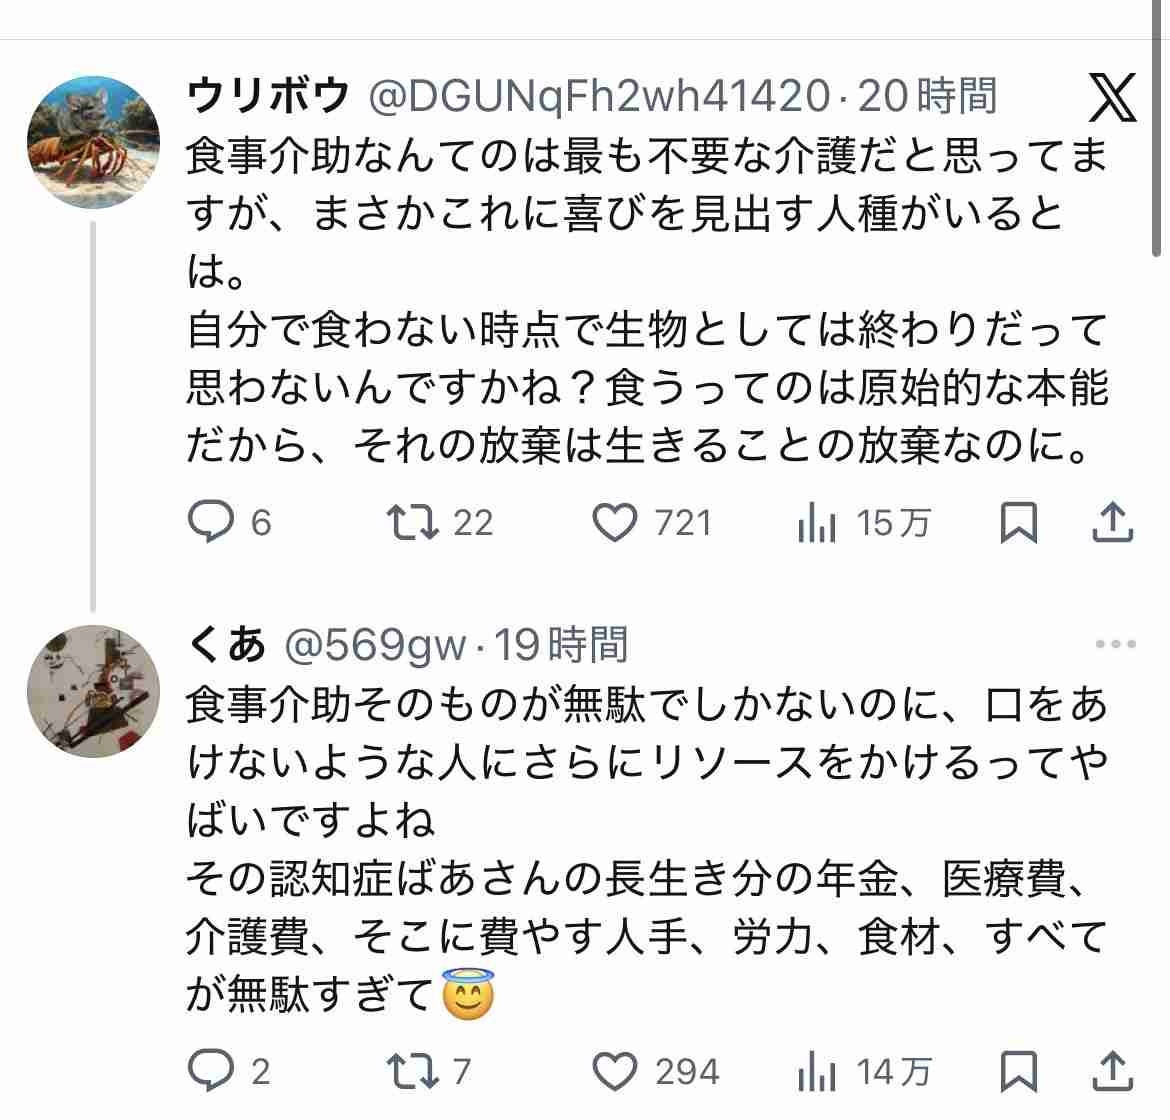
Task: Share ウリボウ's post
Action: pyautogui.click(x=1113, y=523)
